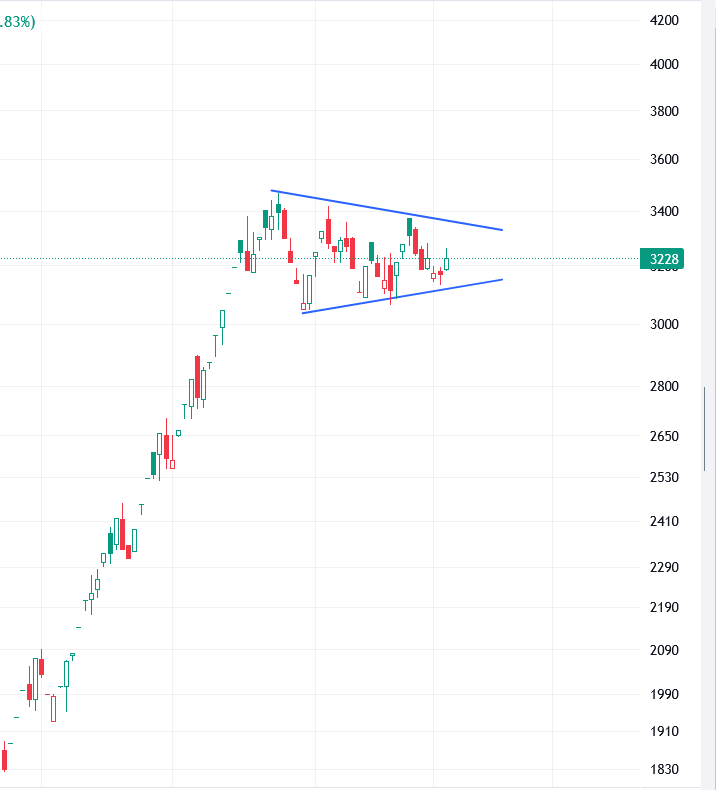This screenshot has height=790, width=716.
Task: Click the 3000 price axis label
Action: 664,324
